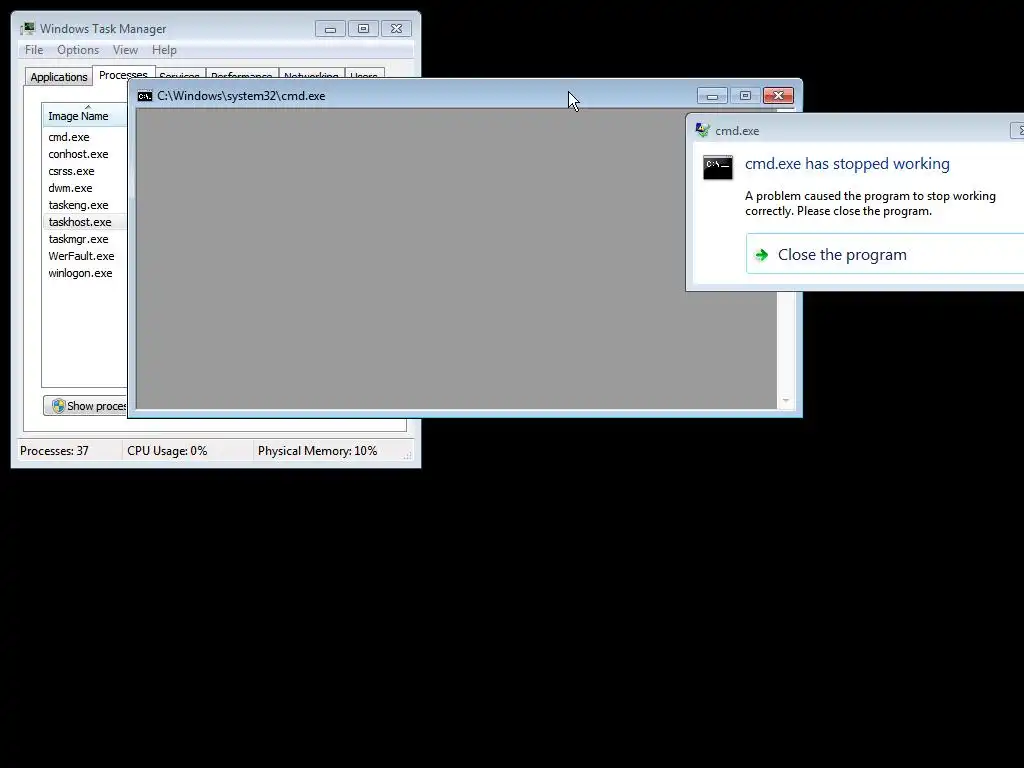Switch to the Services tab
Viewport: 1024px width, 768px height.
pyautogui.click(x=180, y=74)
